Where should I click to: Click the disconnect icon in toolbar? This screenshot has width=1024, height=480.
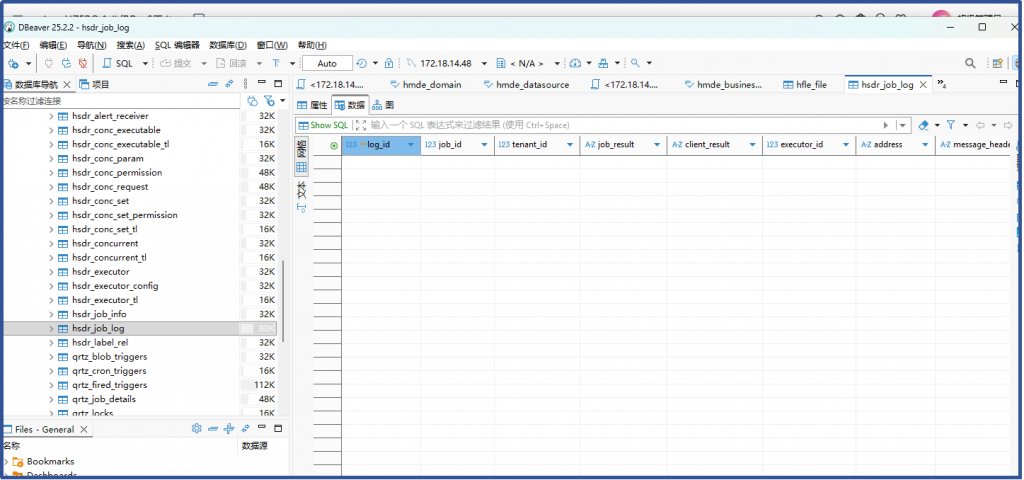pyautogui.click(x=81, y=63)
